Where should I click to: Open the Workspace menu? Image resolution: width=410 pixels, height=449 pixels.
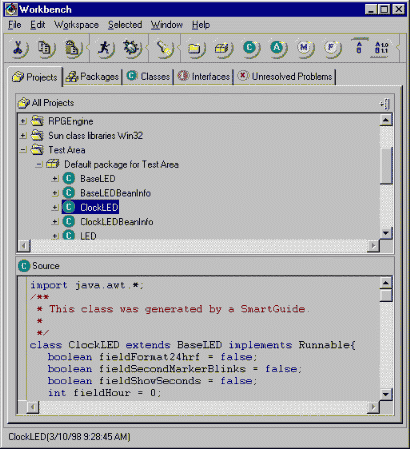76,25
